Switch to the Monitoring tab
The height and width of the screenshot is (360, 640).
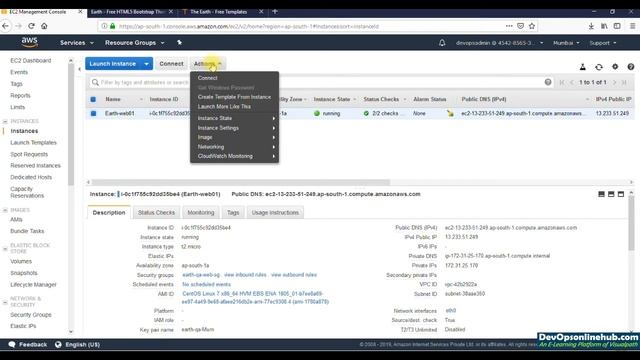click(201, 213)
